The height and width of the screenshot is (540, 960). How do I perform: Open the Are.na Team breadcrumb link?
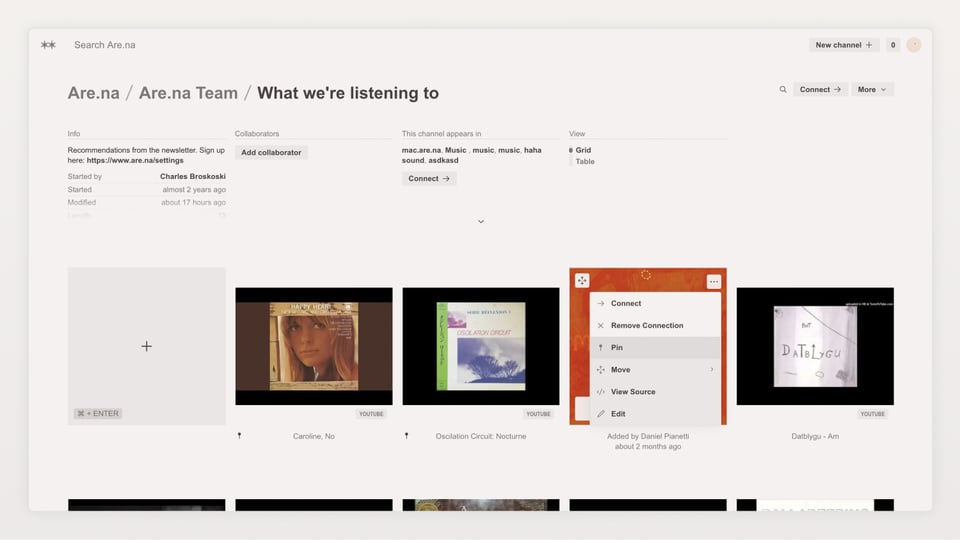point(188,93)
